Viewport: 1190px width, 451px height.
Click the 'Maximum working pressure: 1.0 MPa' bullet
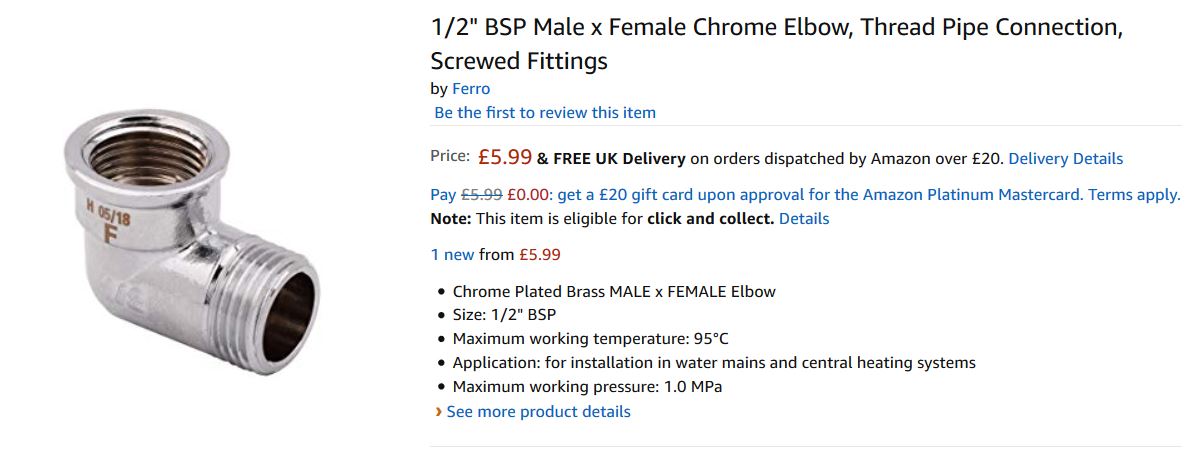[x=587, y=387]
